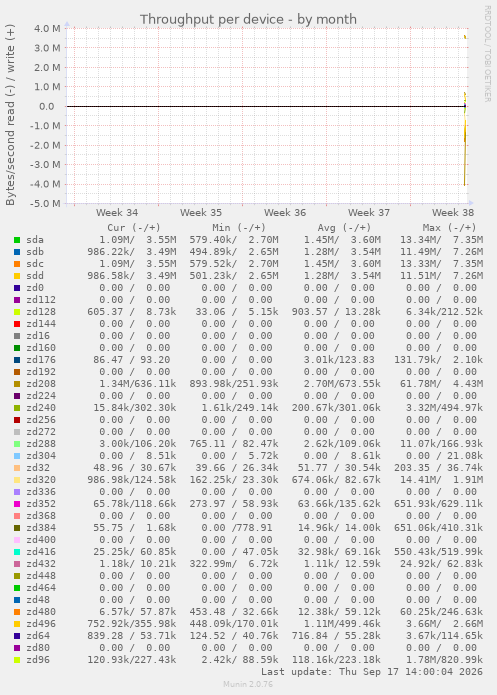Click the zd304 light blue legend square
Screen dimensions: 497x695
tap(17, 456)
